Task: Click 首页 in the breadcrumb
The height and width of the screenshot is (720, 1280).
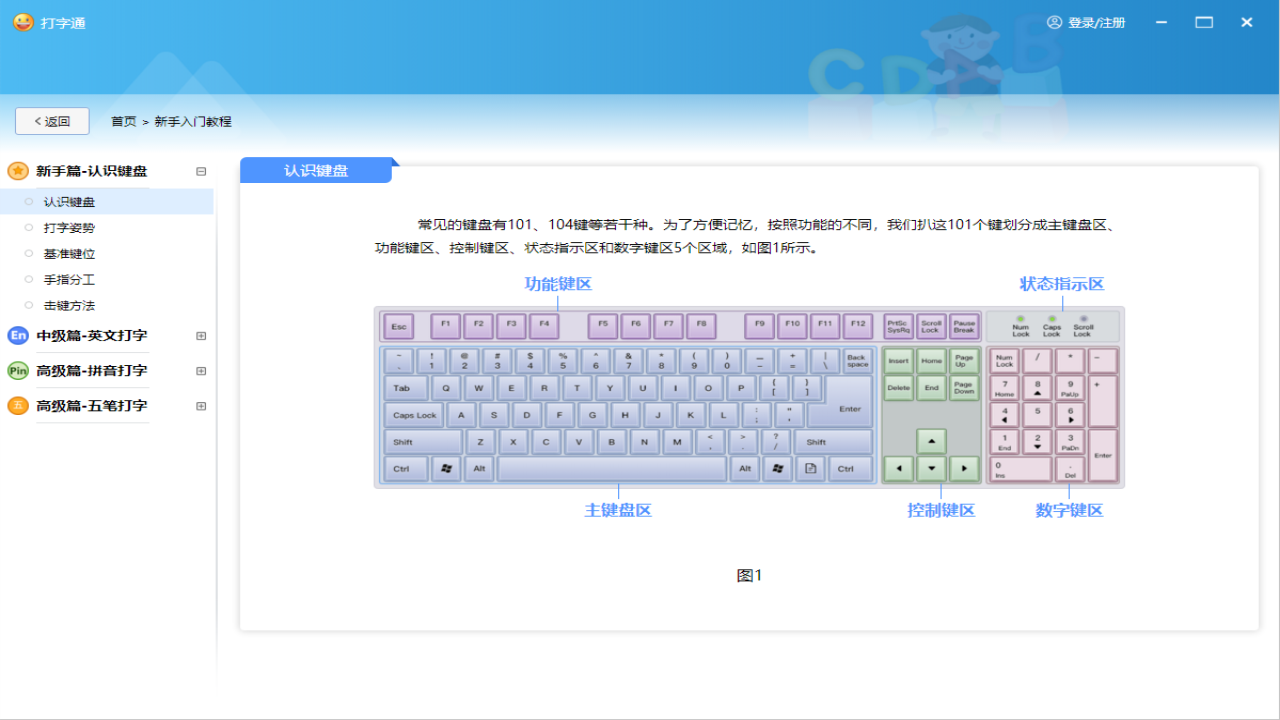Action: coord(122,120)
